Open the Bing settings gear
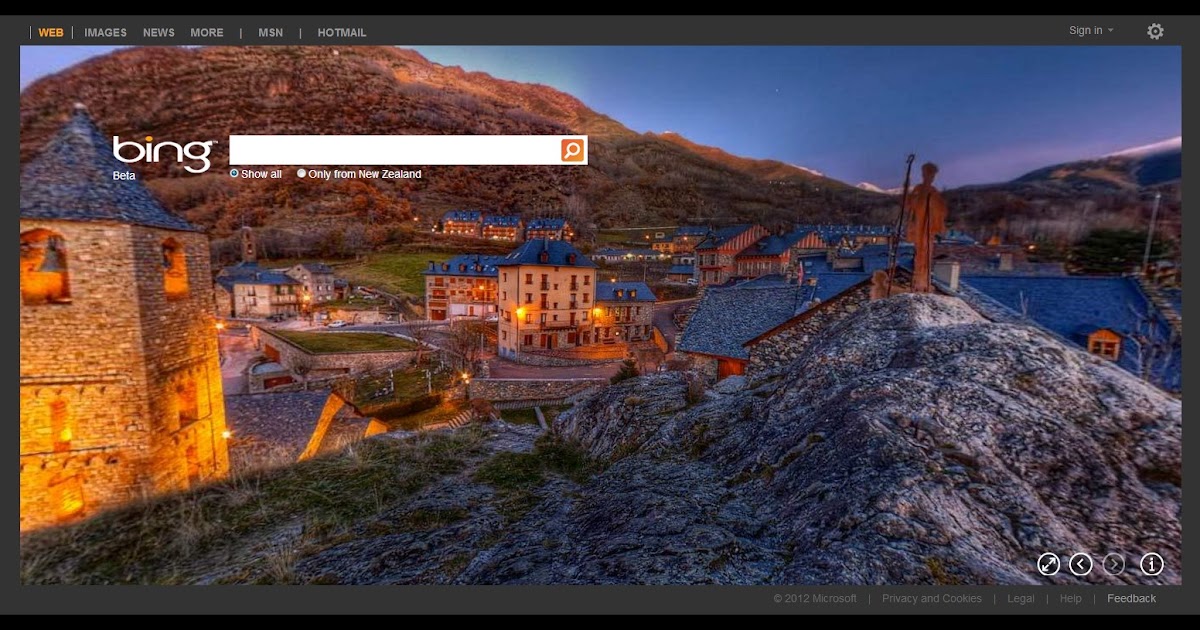1200x630 pixels. click(x=1155, y=32)
